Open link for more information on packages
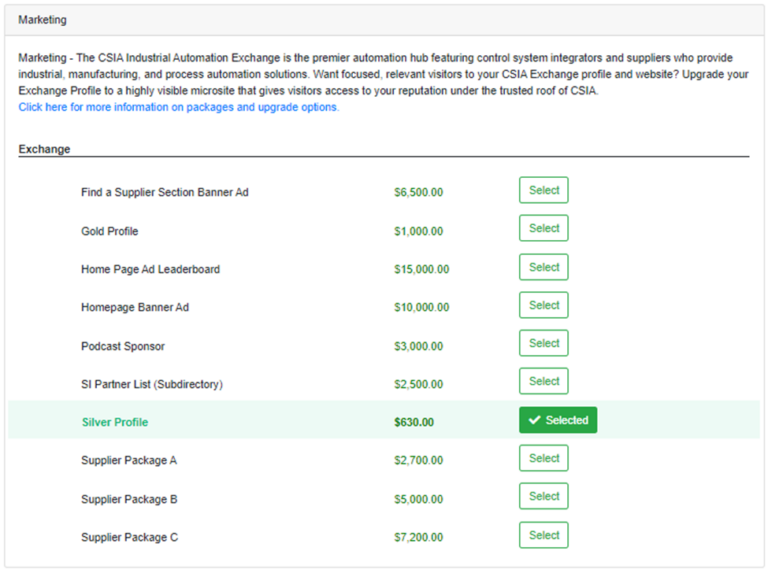This screenshot has height=573, width=768. coord(178,107)
